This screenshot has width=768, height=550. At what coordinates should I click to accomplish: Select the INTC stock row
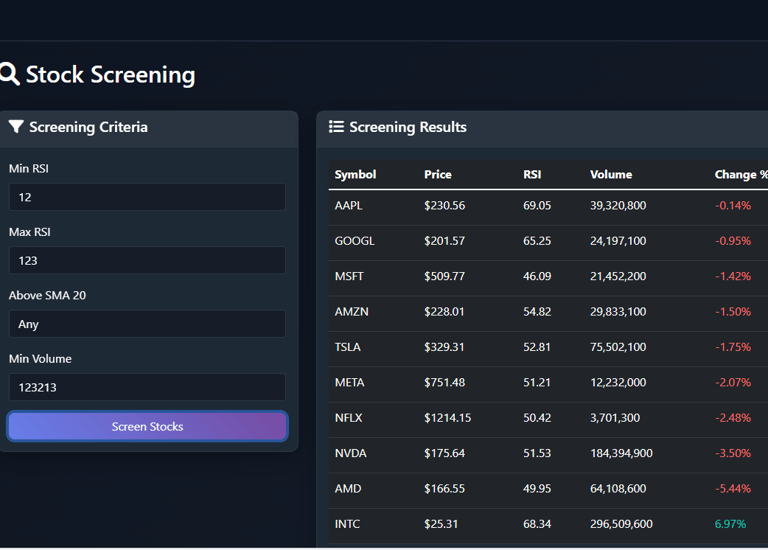point(348,524)
